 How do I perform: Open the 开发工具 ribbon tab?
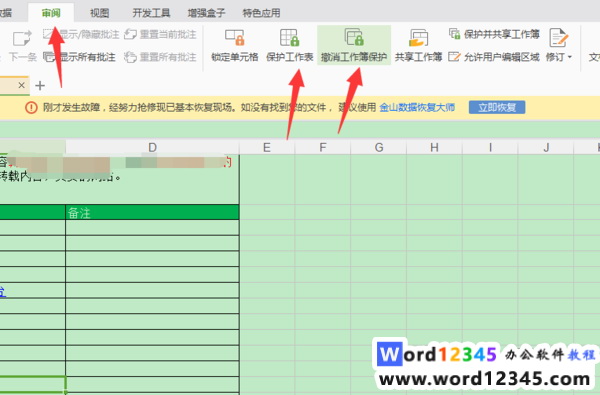pyautogui.click(x=151, y=13)
